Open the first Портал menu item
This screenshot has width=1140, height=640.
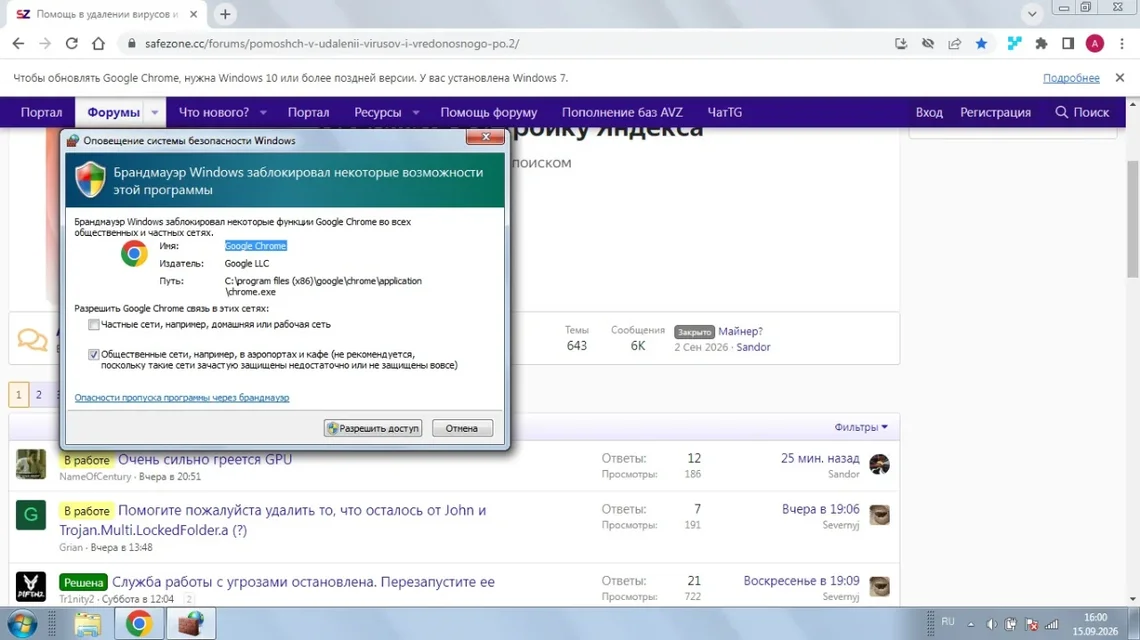click(41, 112)
